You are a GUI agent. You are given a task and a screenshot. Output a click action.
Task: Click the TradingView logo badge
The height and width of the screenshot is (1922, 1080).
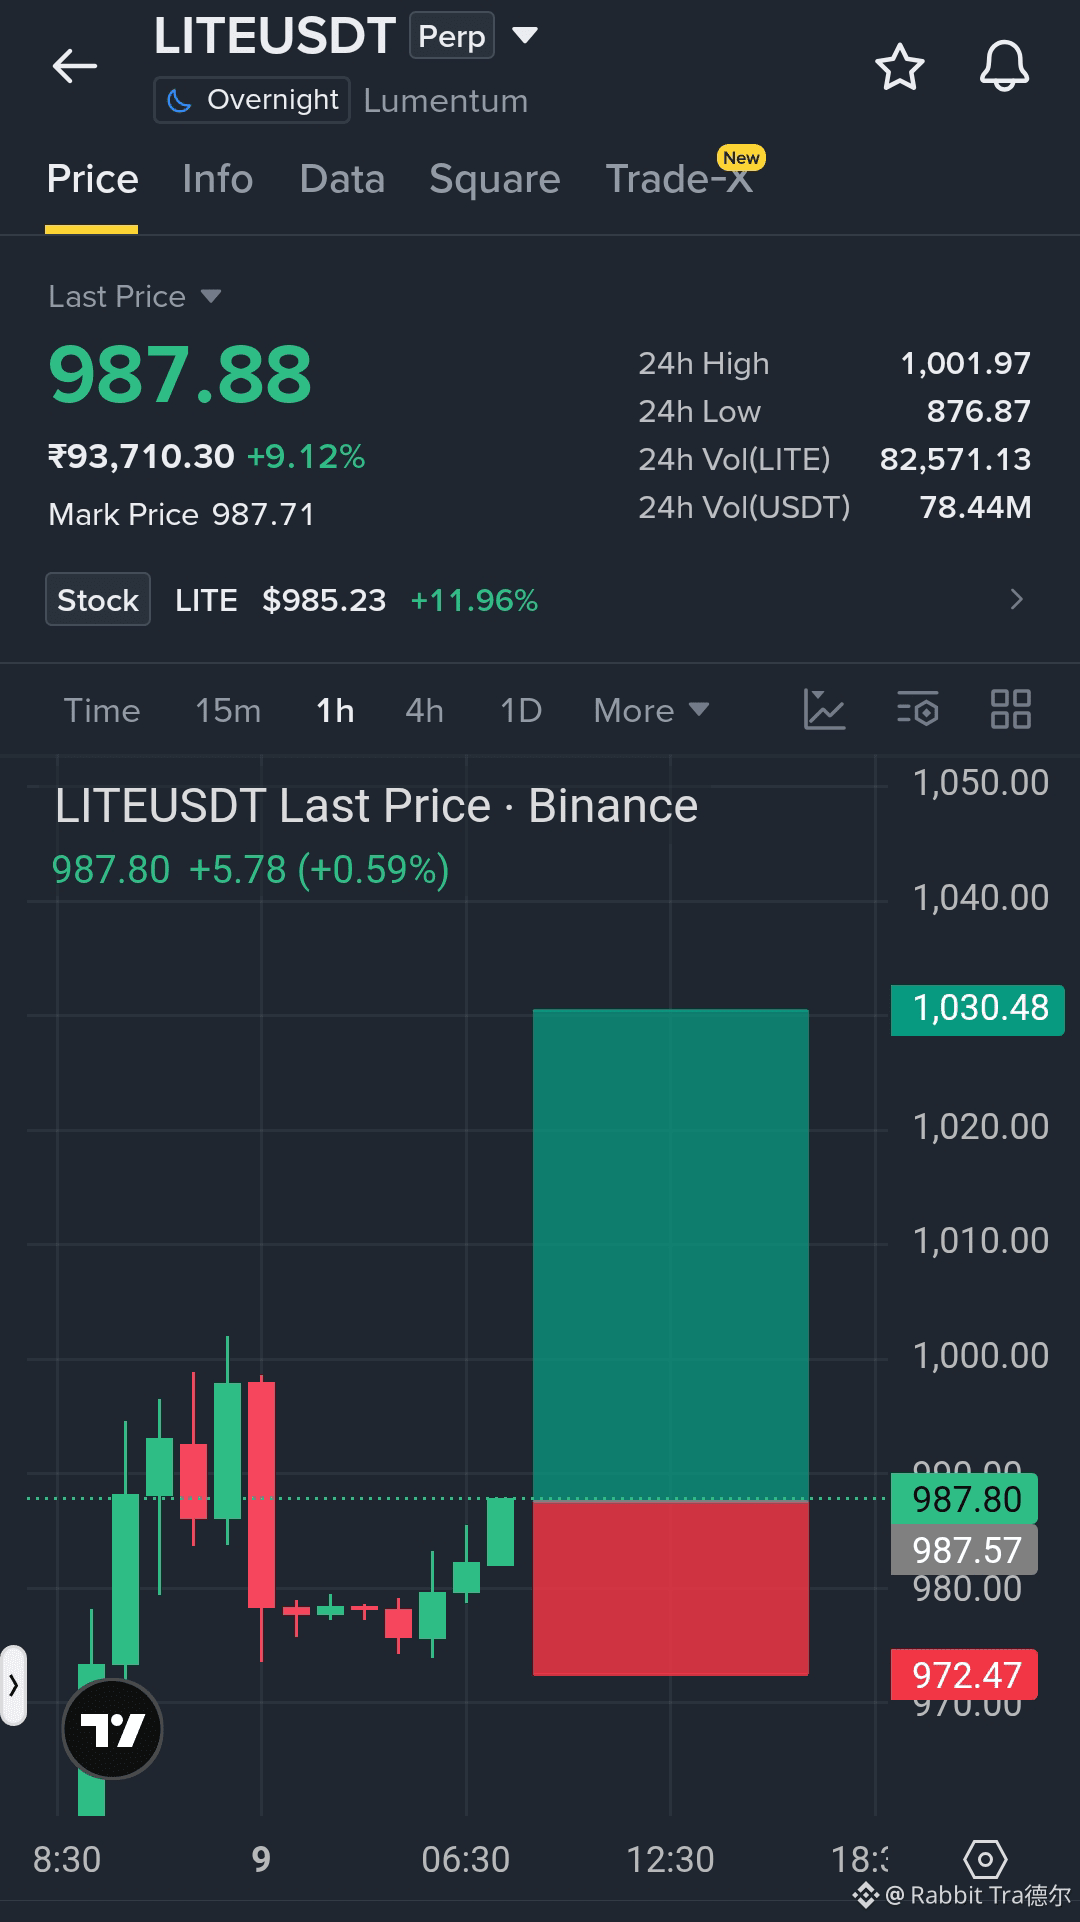112,1729
